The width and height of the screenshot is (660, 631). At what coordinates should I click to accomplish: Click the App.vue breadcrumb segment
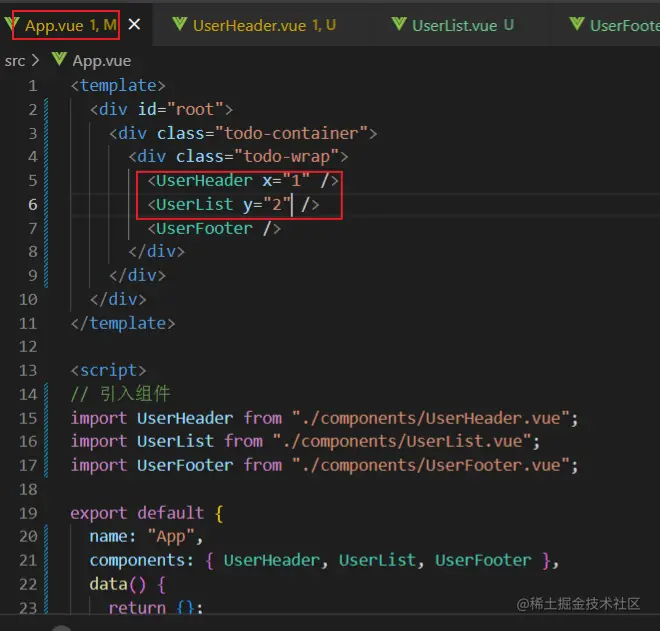point(101,61)
